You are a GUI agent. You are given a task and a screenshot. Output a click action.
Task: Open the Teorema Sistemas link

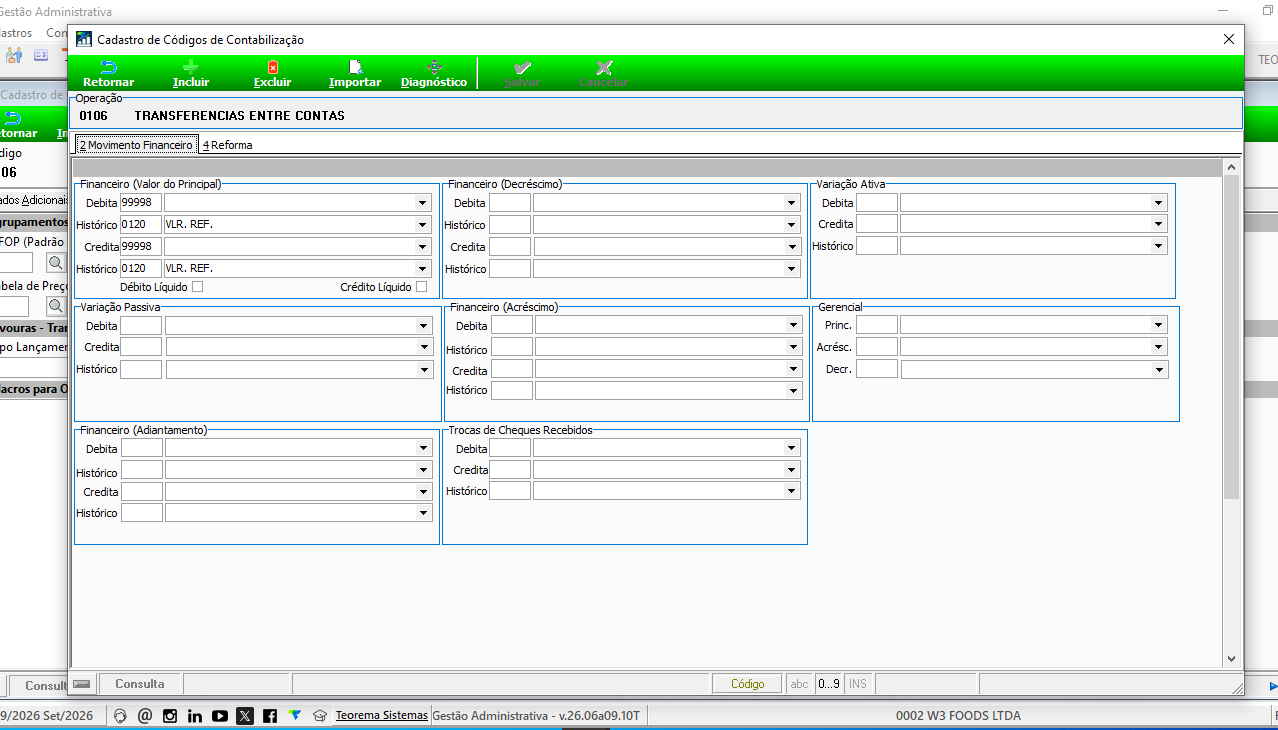point(382,716)
